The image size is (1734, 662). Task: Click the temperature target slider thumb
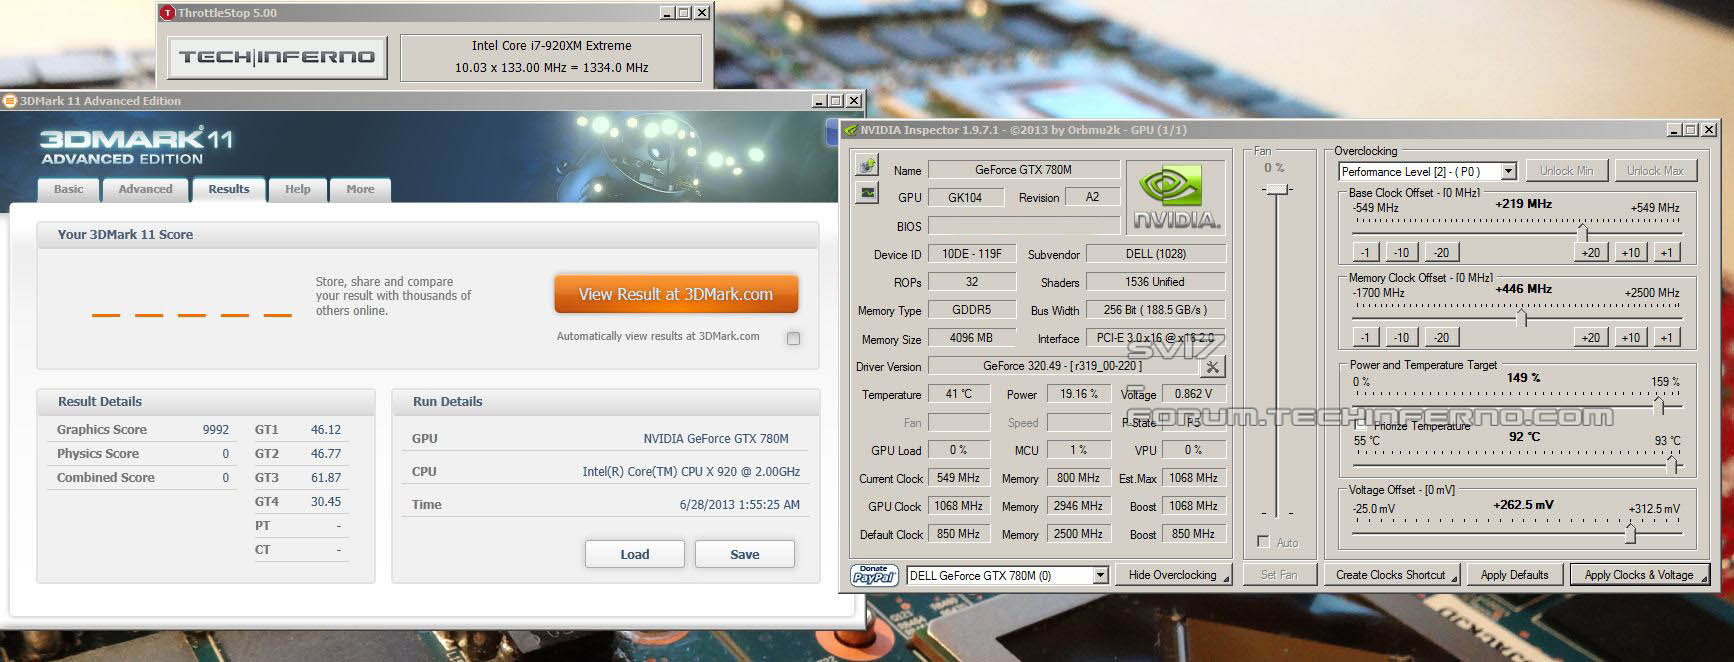[1673, 463]
